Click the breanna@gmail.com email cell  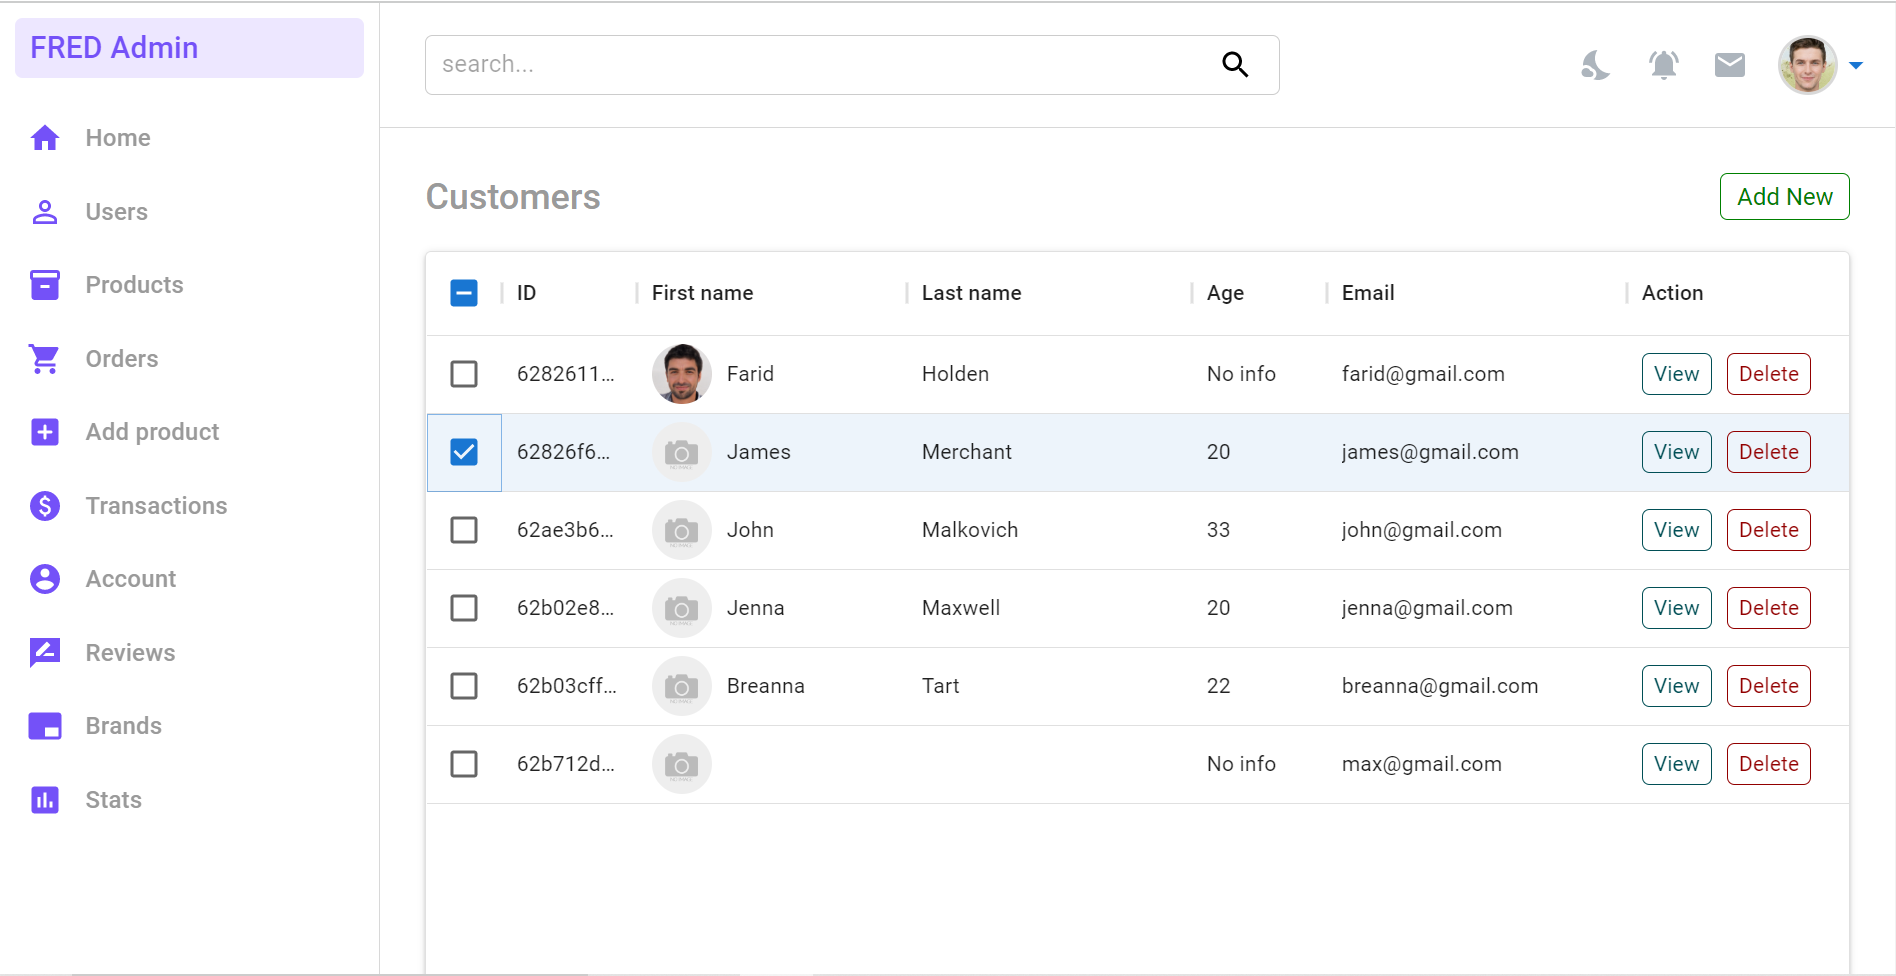(x=1440, y=686)
